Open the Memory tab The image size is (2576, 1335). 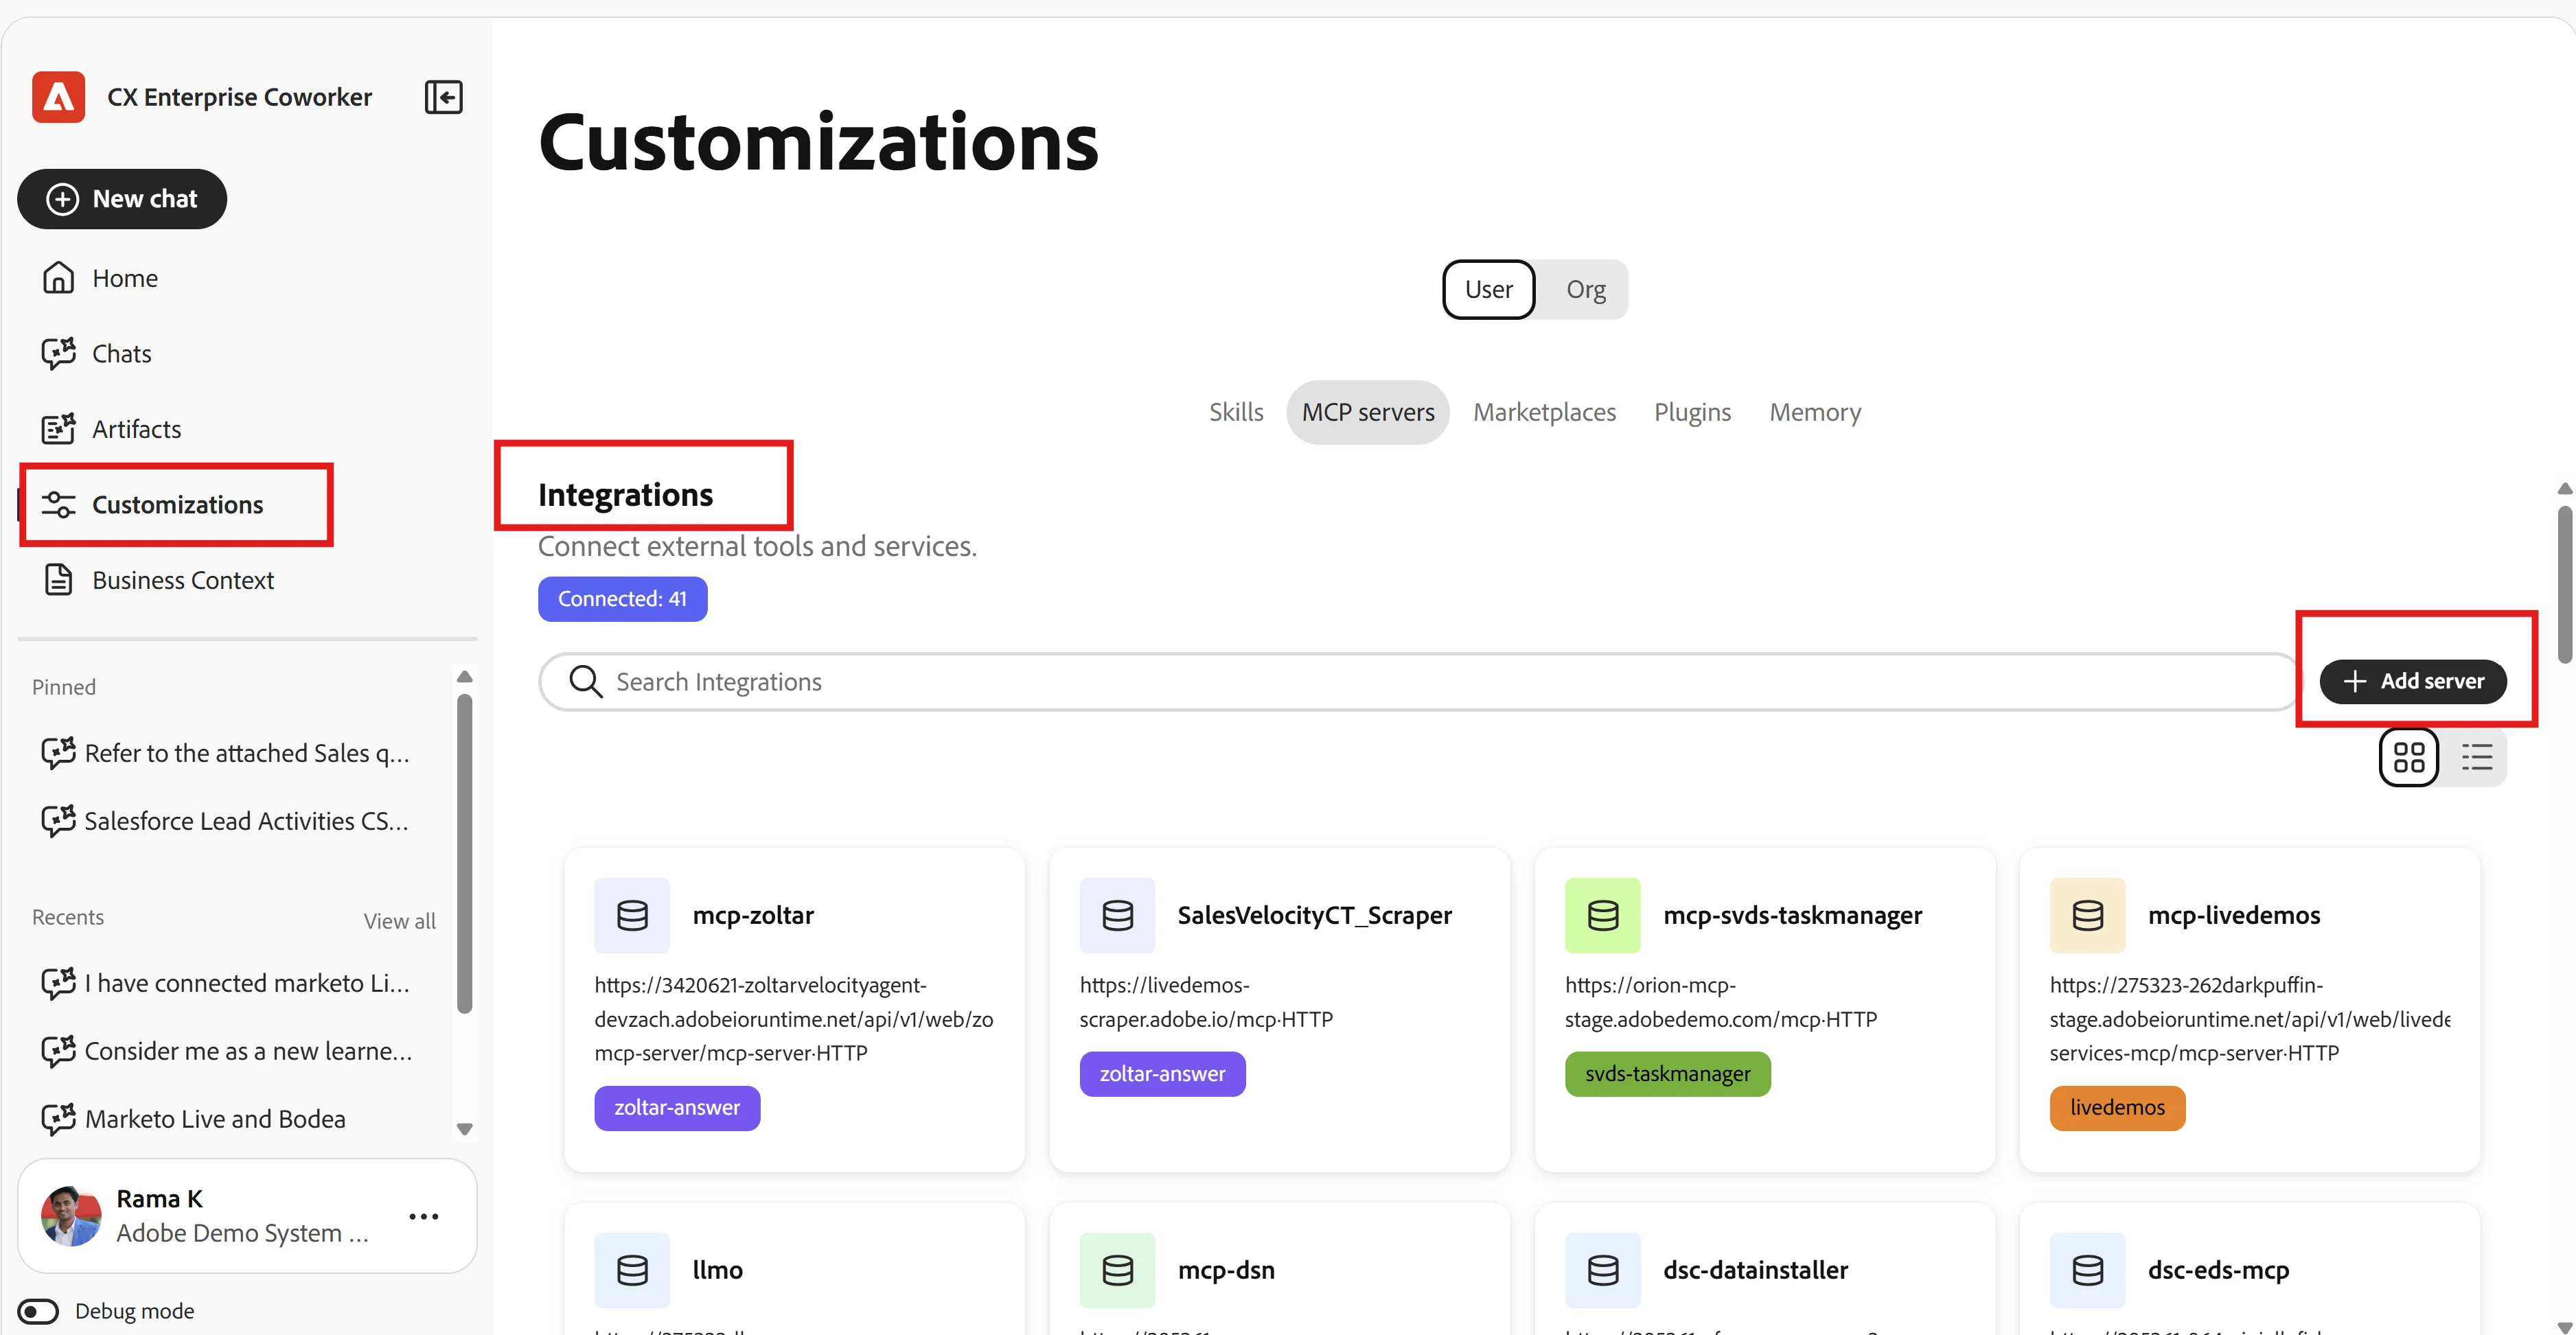pos(1815,412)
